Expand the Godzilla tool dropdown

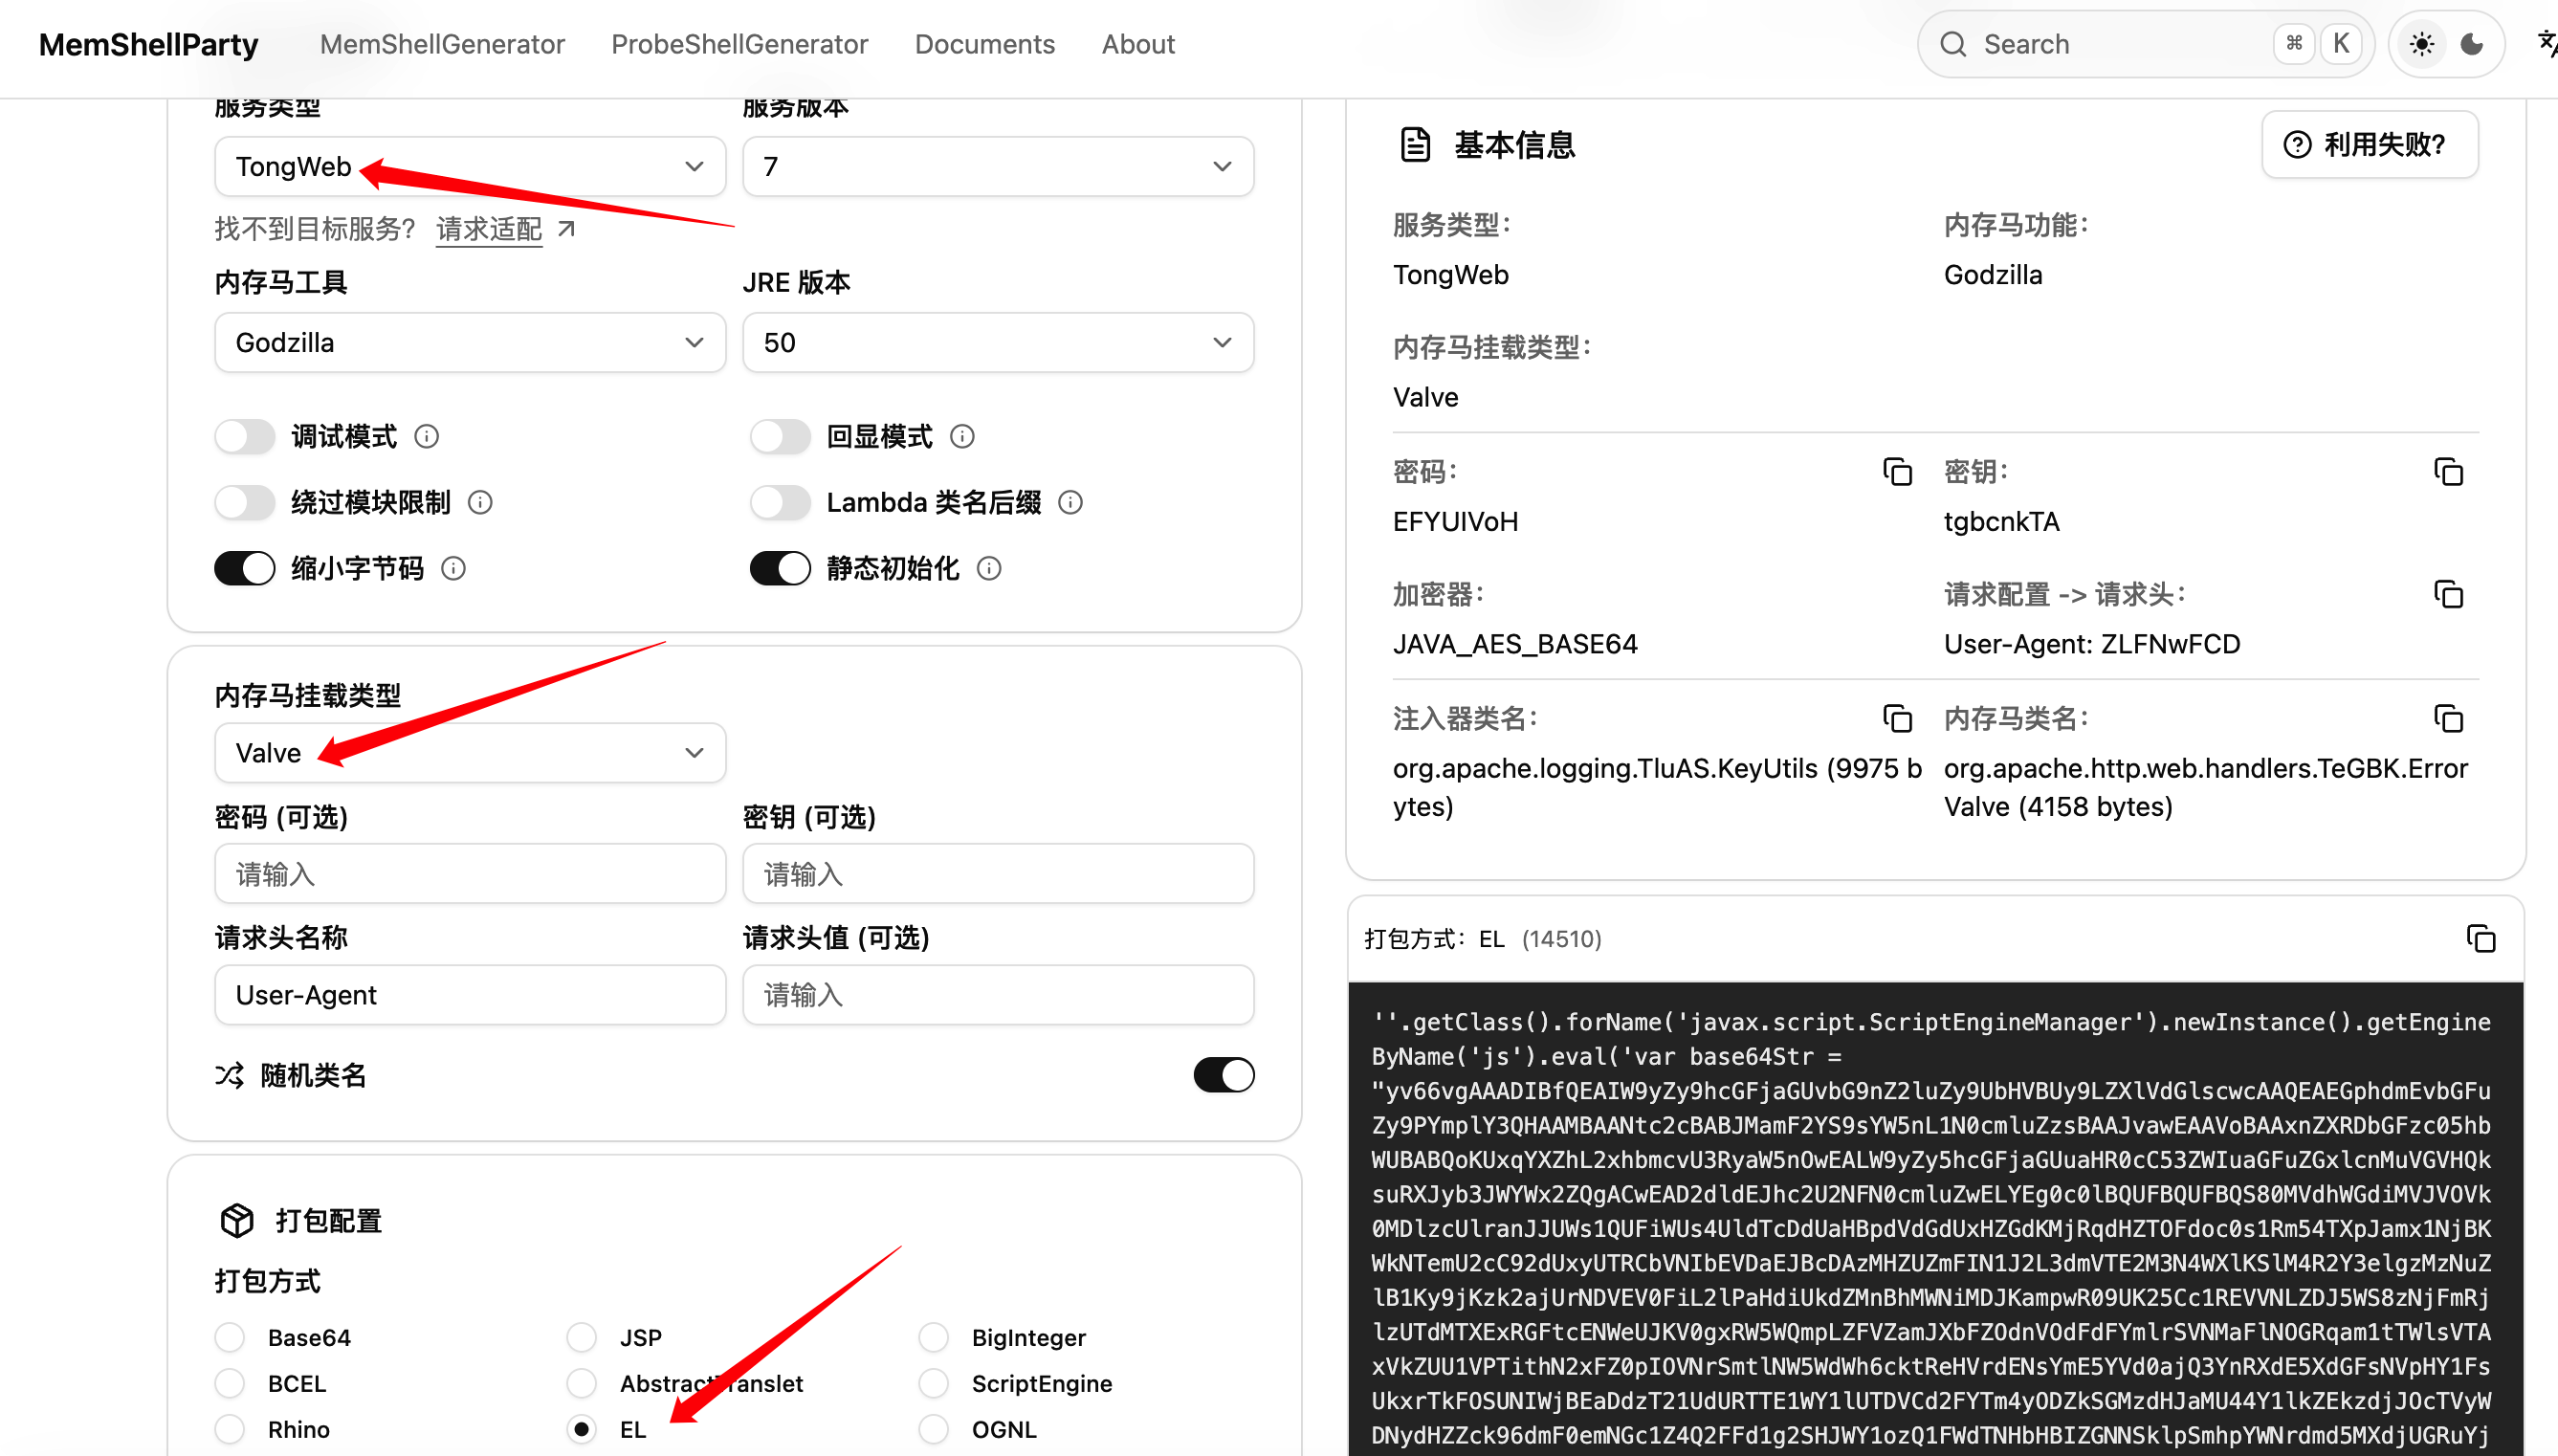pyautogui.click(x=470, y=343)
